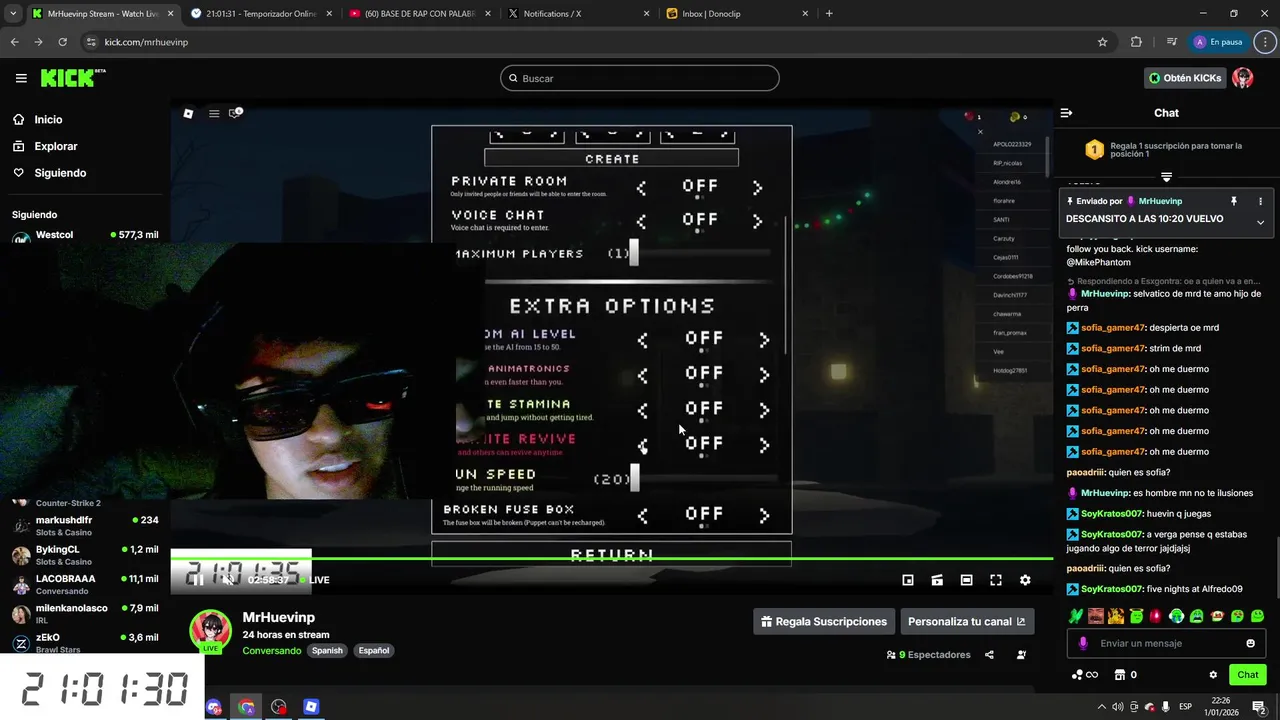Click the Obtén KICKs button
The height and width of the screenshot is (720, 1280).
pyautogui.click(x=1185, y=78)
